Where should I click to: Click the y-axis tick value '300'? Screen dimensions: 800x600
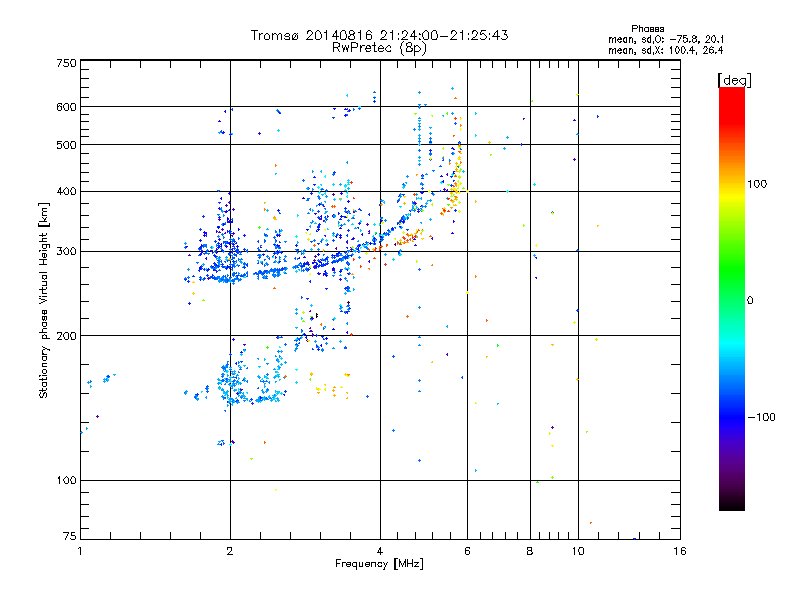point(66,252)
